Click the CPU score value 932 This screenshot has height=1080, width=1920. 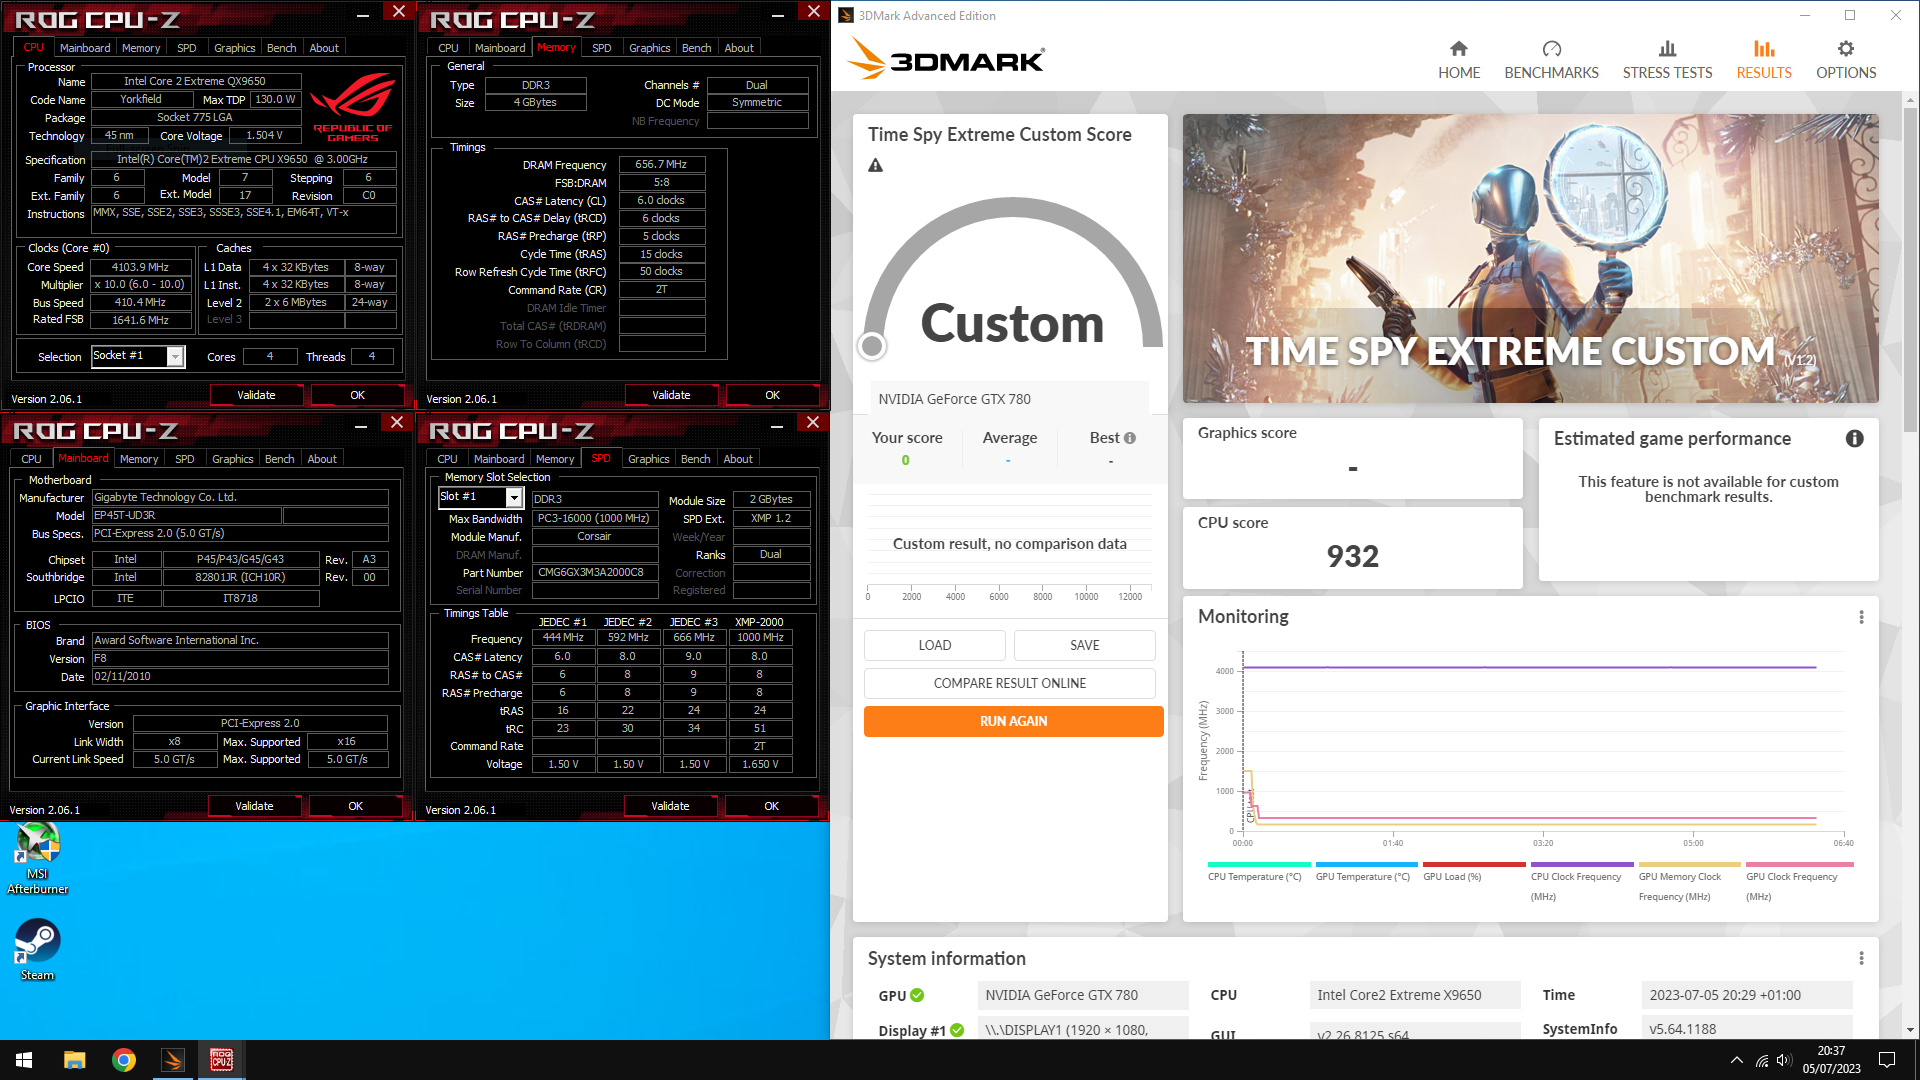coord(1352,556)
